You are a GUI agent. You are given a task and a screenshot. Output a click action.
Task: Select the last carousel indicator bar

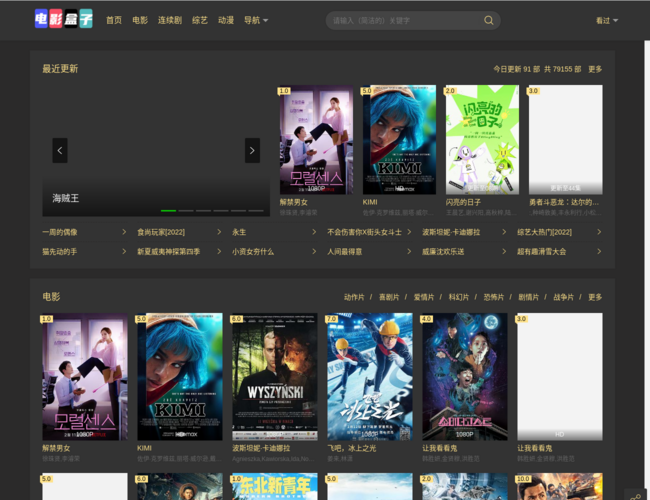256,211
